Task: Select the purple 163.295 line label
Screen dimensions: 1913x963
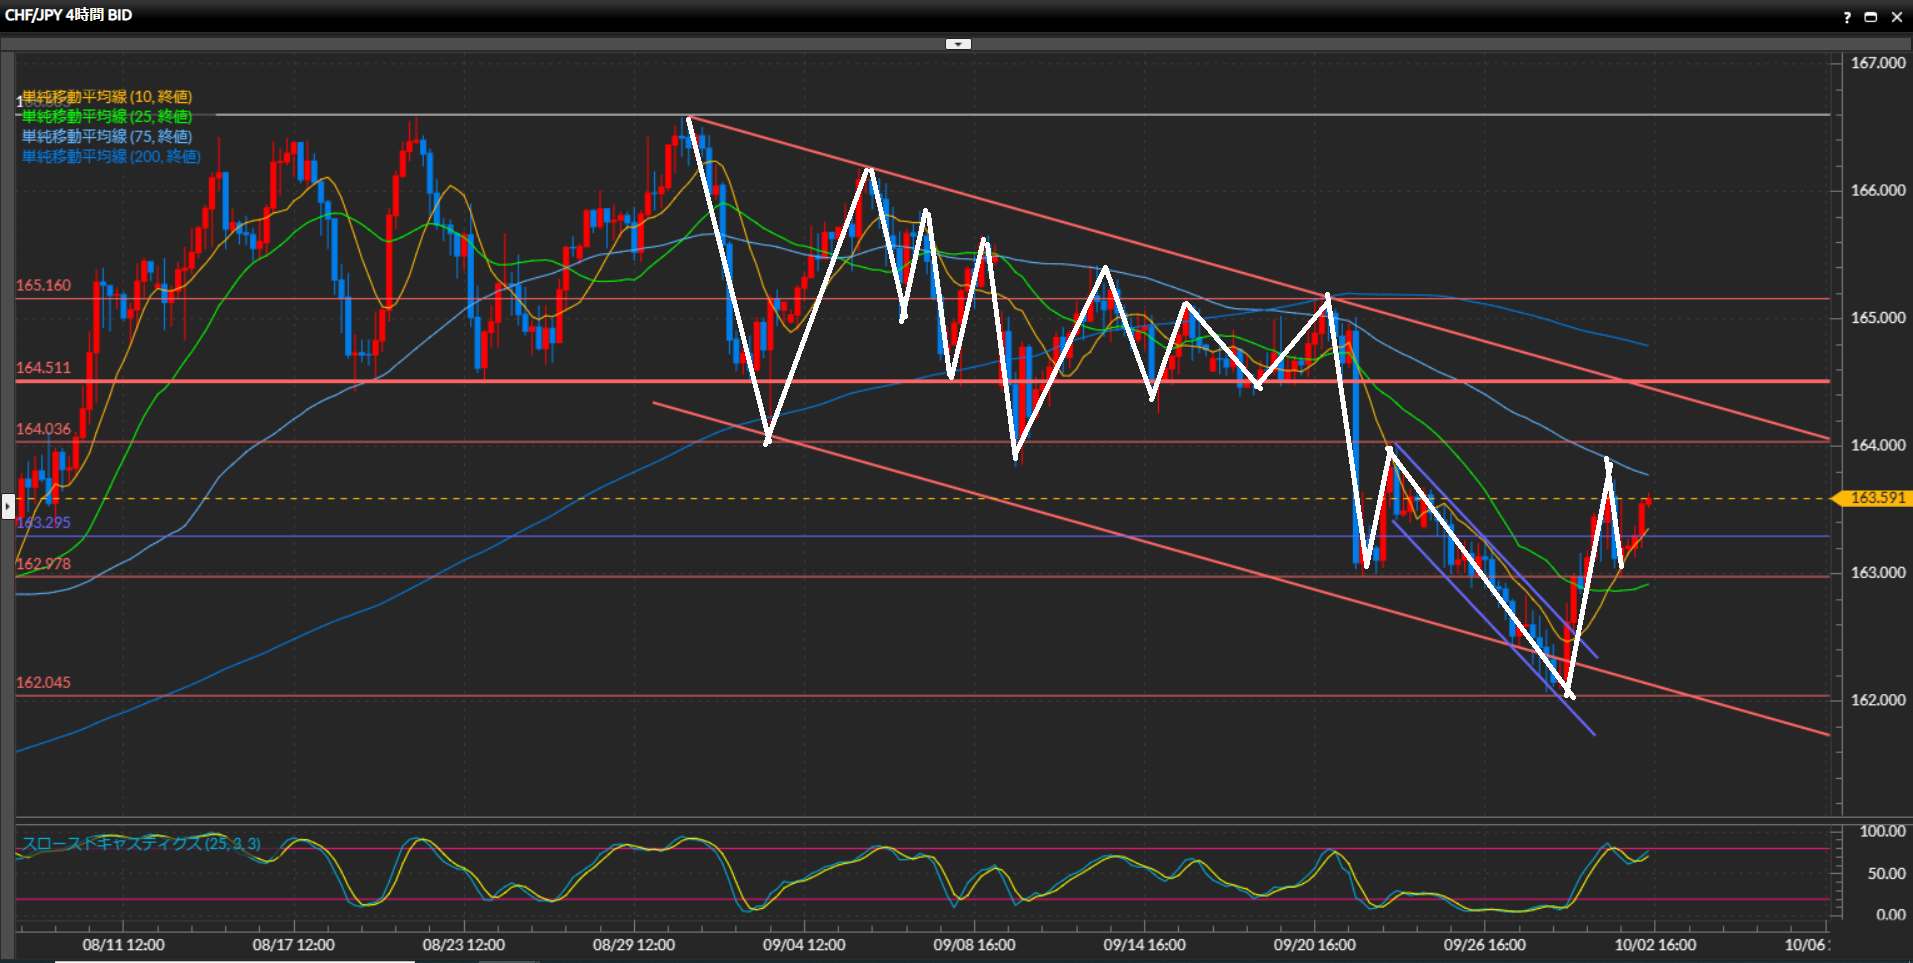Action: pos(44,523)
